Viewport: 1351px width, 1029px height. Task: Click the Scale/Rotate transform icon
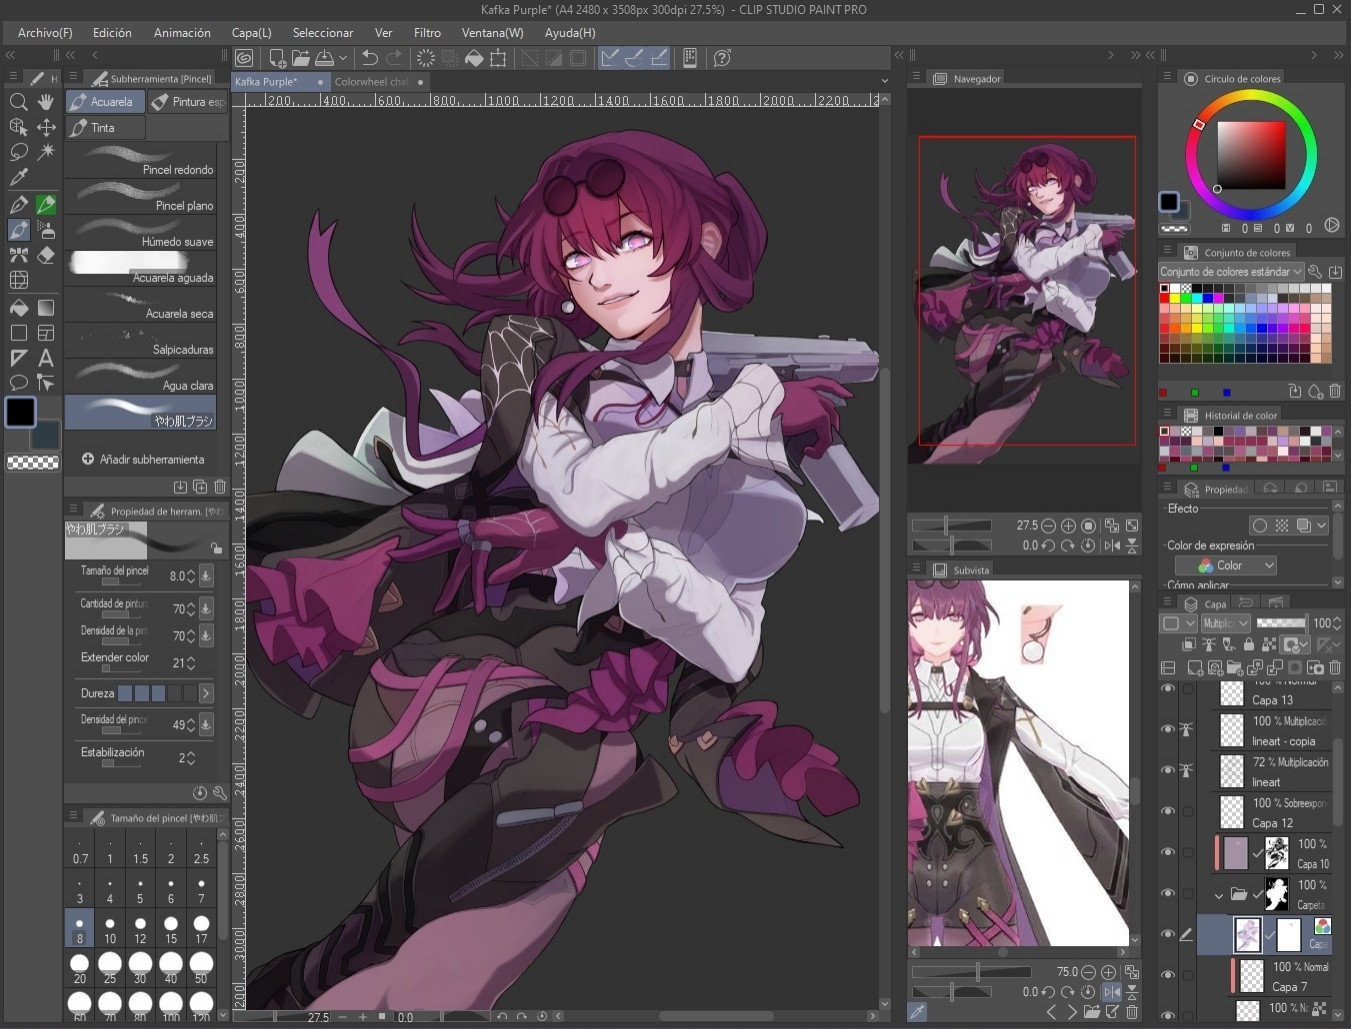[x=498, y=58]
